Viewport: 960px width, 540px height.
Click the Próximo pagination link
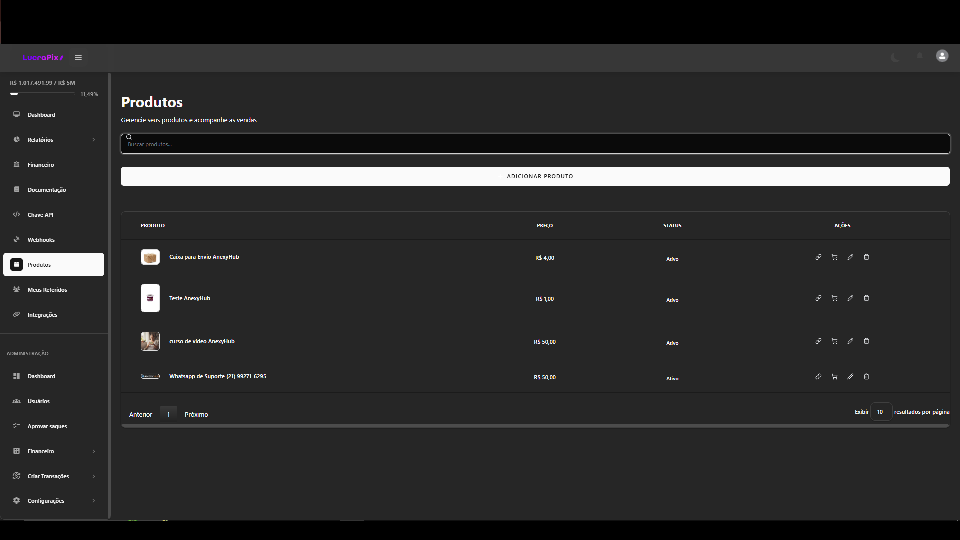[196, 414]
